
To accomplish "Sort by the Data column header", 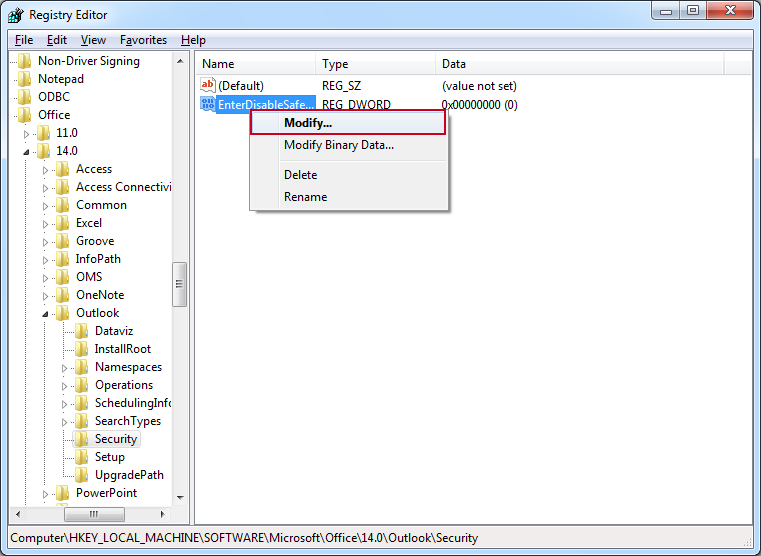I will click(579, 64).
